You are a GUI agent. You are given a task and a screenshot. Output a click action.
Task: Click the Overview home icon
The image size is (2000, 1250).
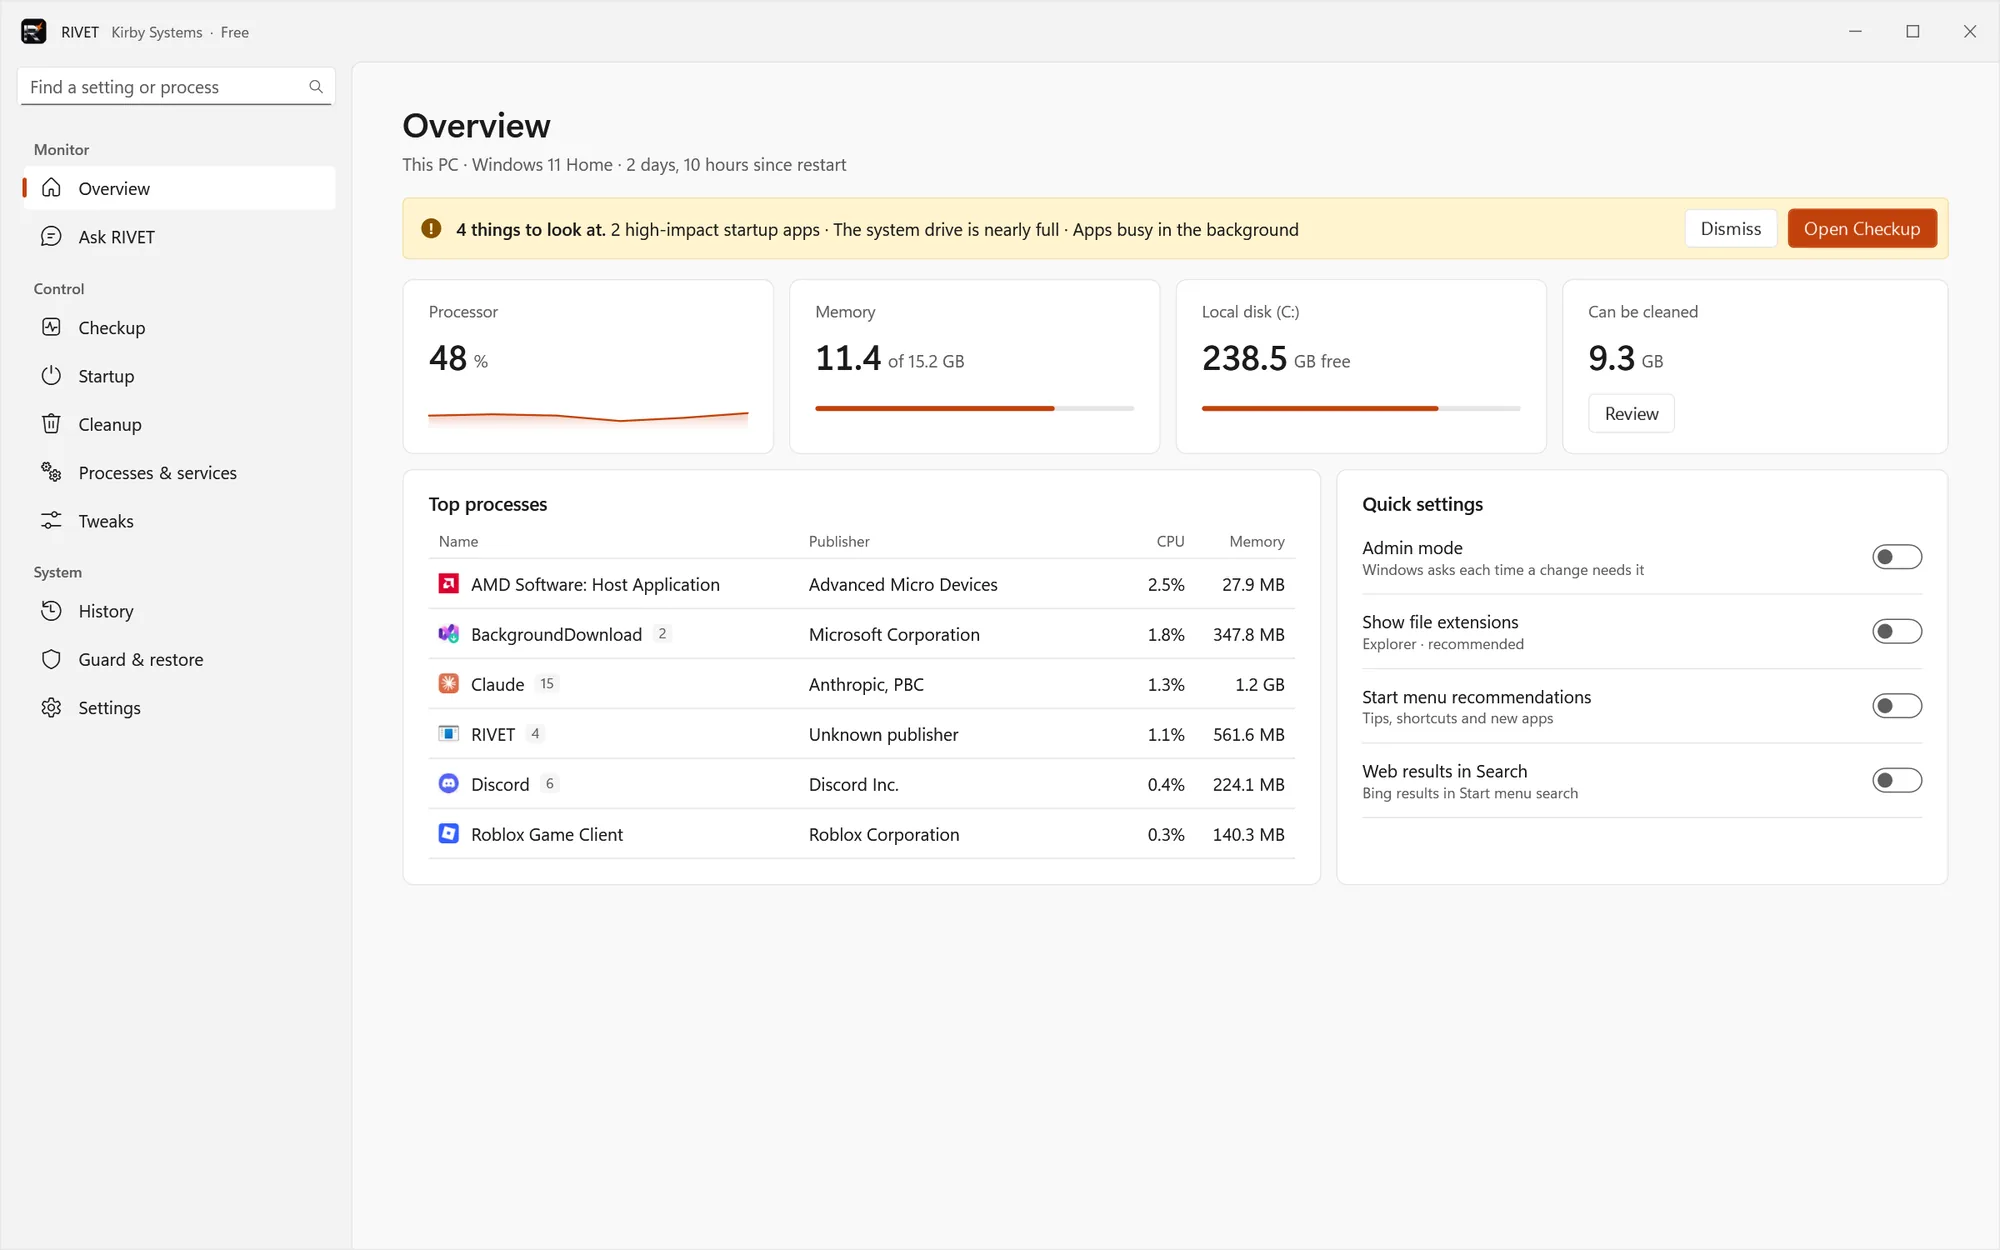pos(52,188)
